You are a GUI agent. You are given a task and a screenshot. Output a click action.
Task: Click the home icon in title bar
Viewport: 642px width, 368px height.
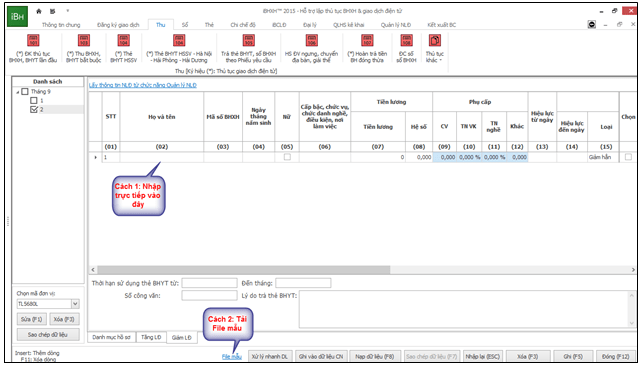pyautogui.click(x=39, y=11)
